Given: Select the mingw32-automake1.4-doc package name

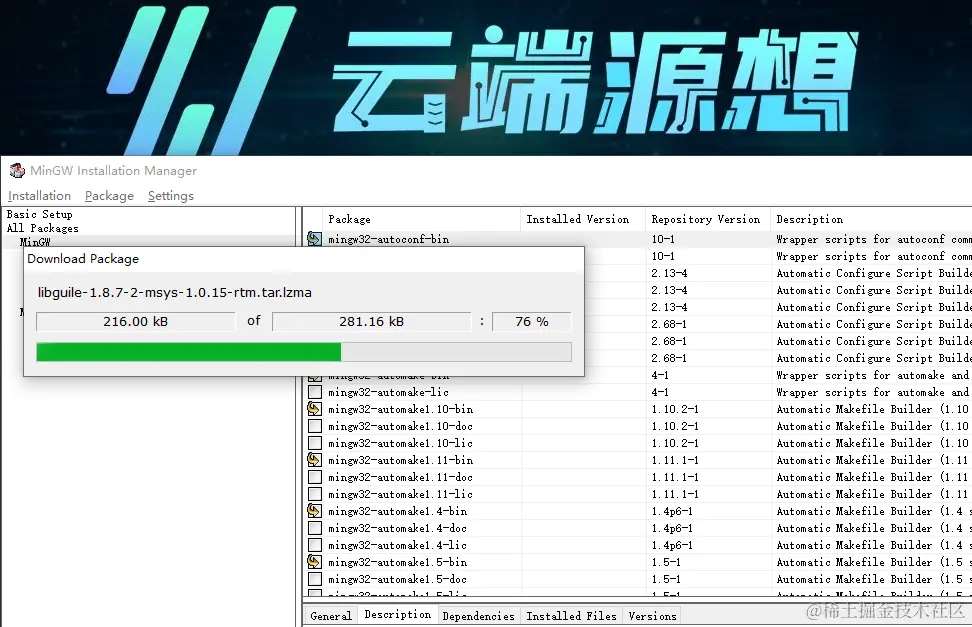Looking at the screenshot, I should (397, 528).
